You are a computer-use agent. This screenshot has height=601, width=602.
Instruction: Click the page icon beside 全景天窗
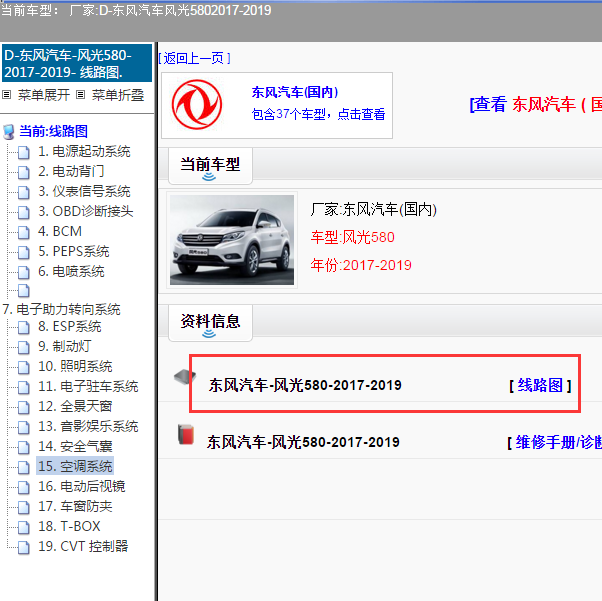click(x=23, y=407)
